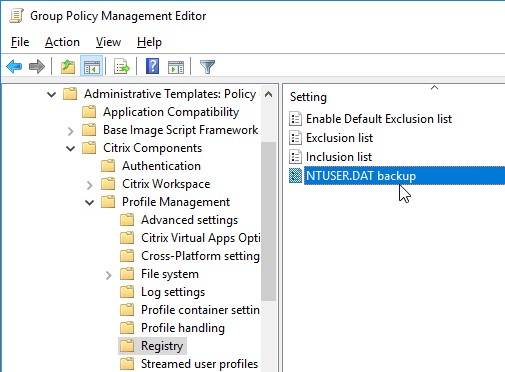Click the Group Policy Management Editor title icon
Image resolution: width=505 pixels, height=372 pixels.
16,16
